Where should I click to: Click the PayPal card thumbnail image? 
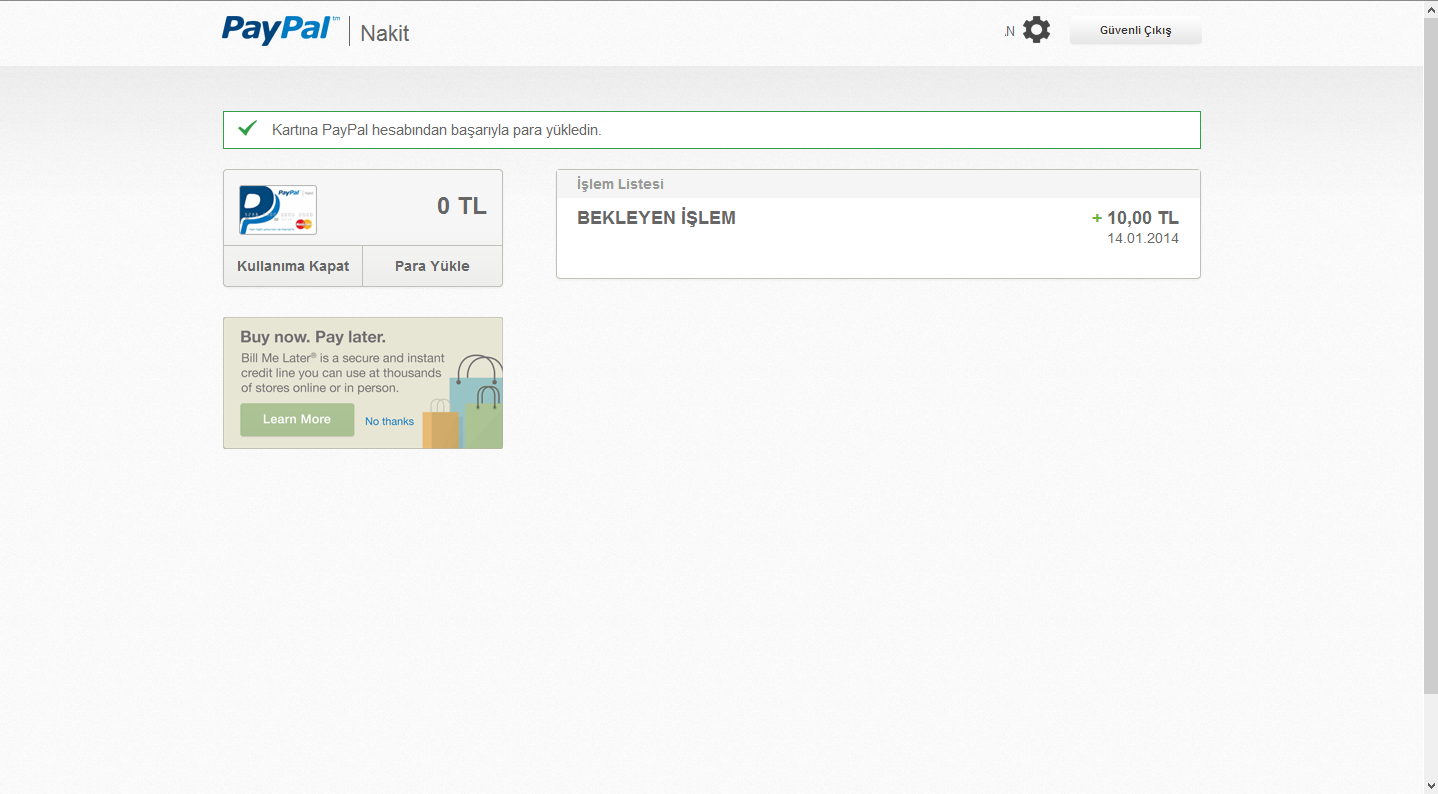278,210
